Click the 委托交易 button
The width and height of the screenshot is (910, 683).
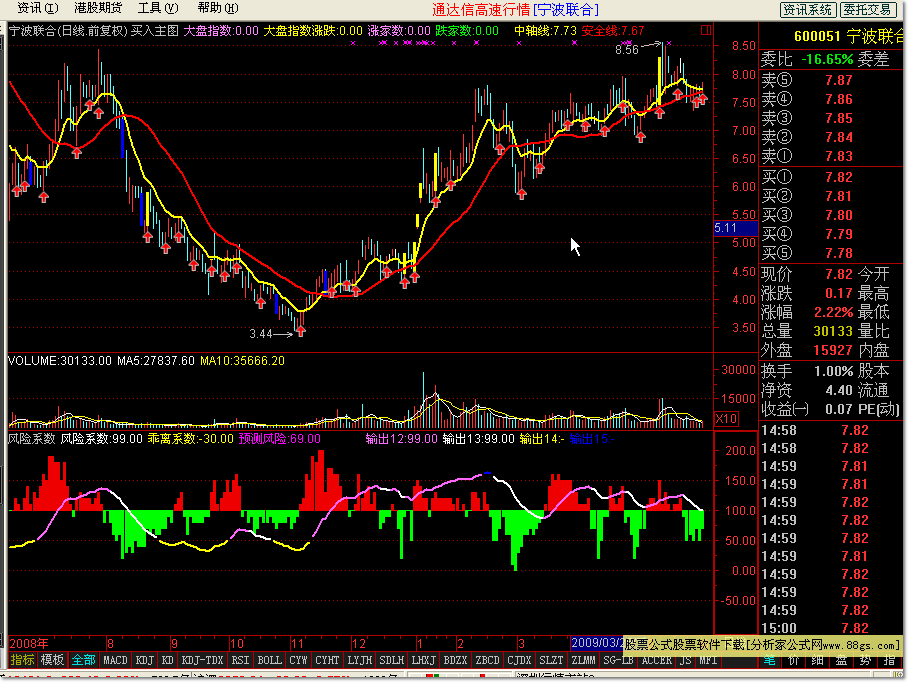(867, 9)
